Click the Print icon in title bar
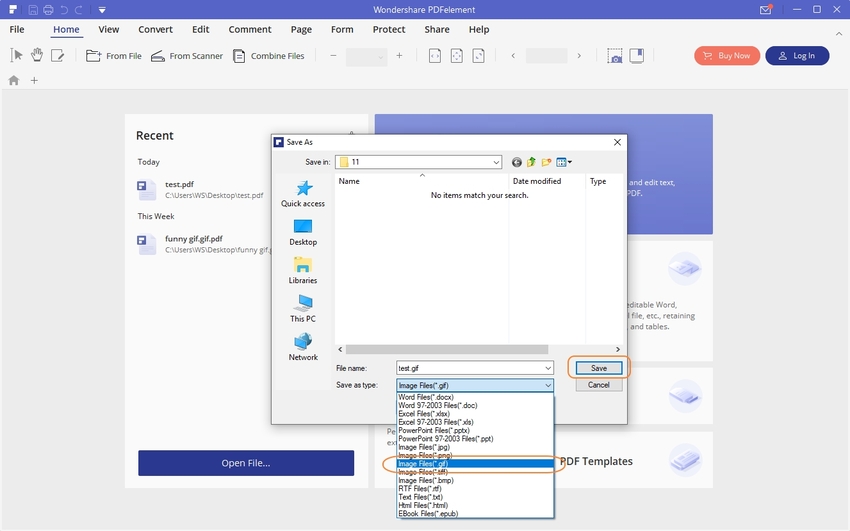 pyautogui.click(x=48, y=10)
